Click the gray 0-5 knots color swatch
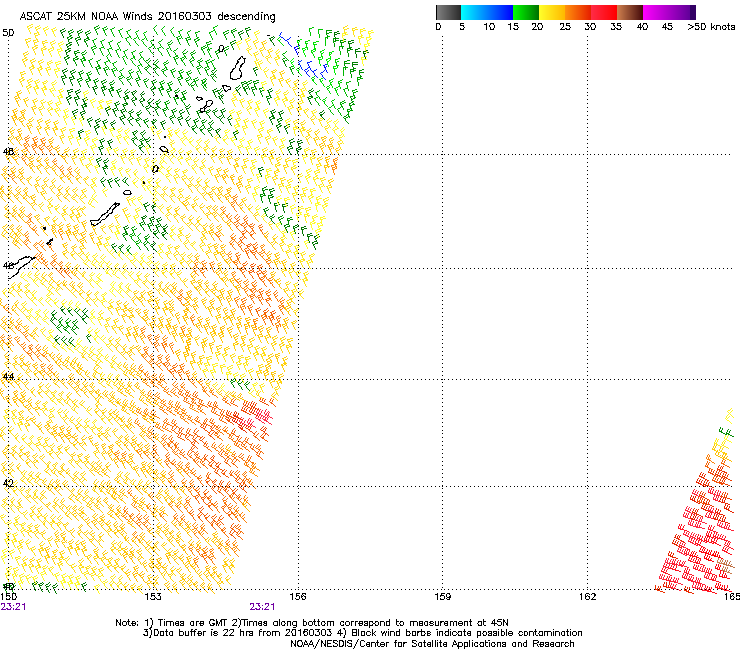 pyautogui.click(x=448, y=12)
